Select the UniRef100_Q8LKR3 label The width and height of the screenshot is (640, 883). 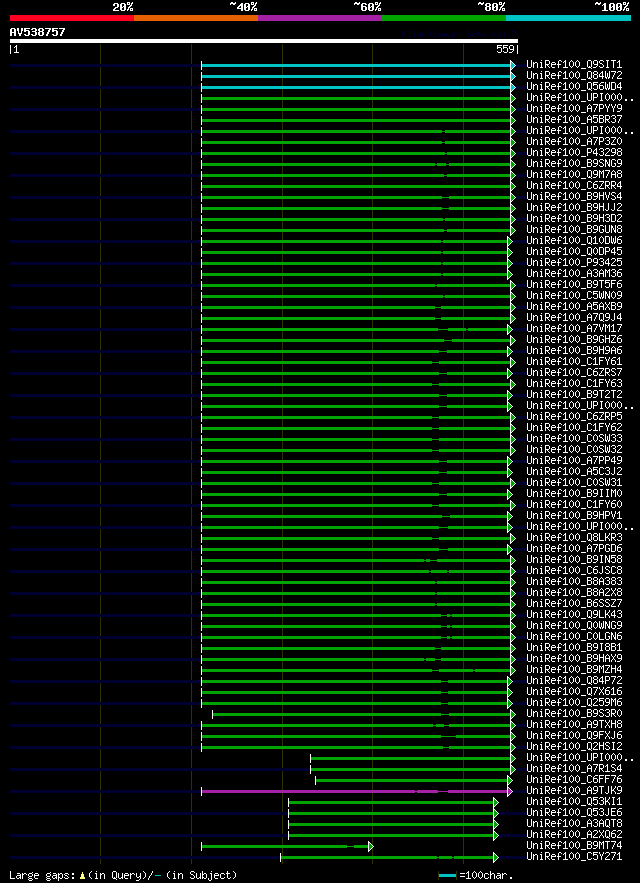click(x=574, y=538)
